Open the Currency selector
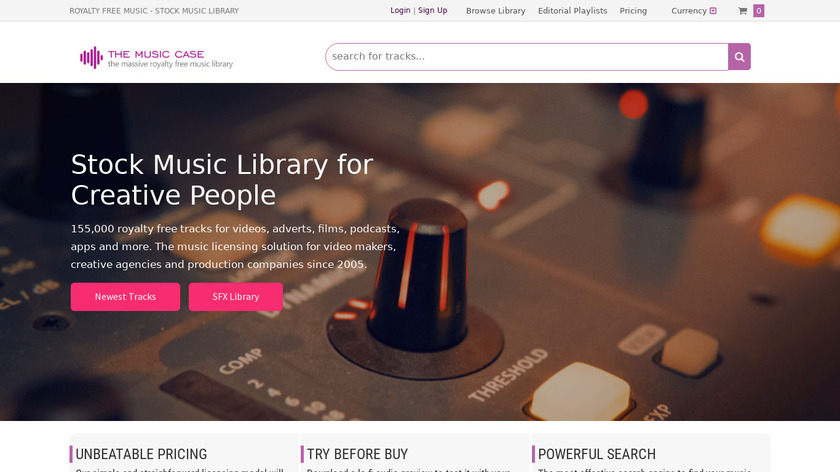The width and height of the screenshot is (840, 472). tap(694, 11)
